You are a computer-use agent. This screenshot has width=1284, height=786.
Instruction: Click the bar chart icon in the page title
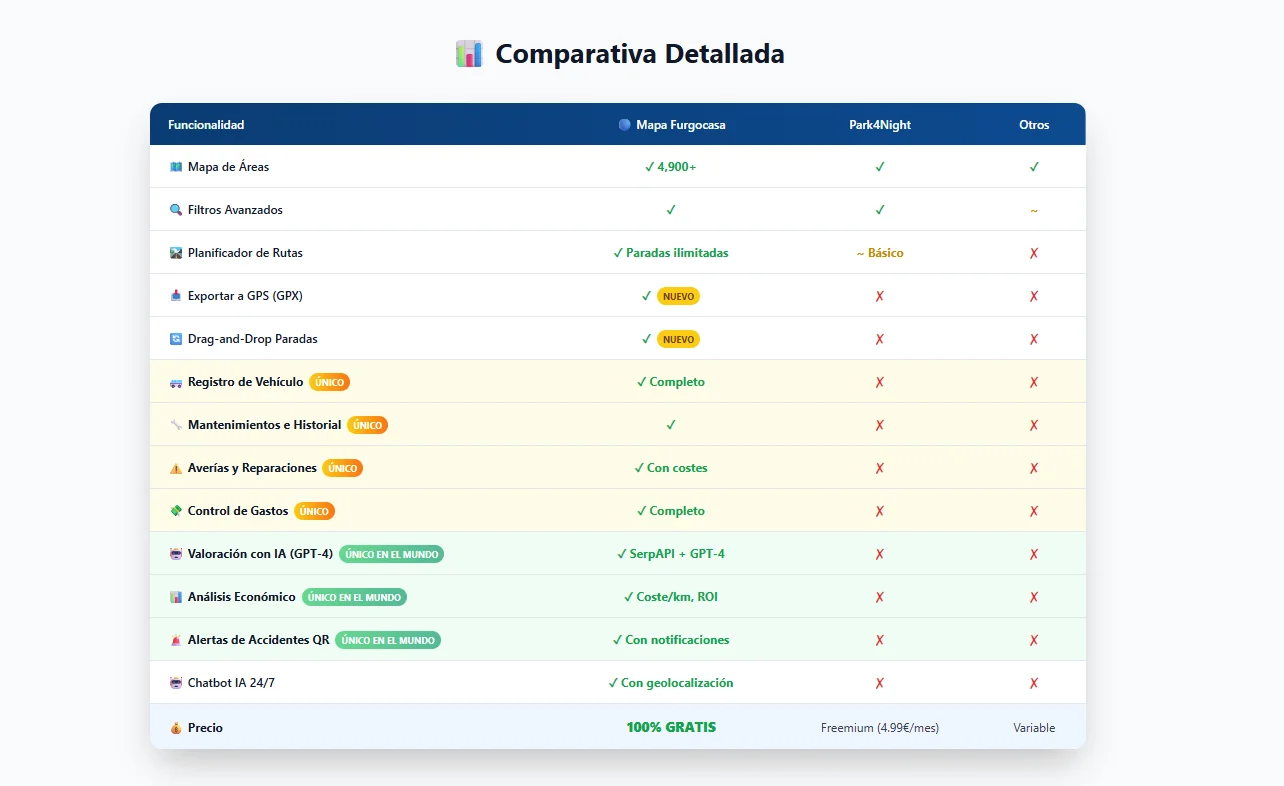[x=469, y=54]
